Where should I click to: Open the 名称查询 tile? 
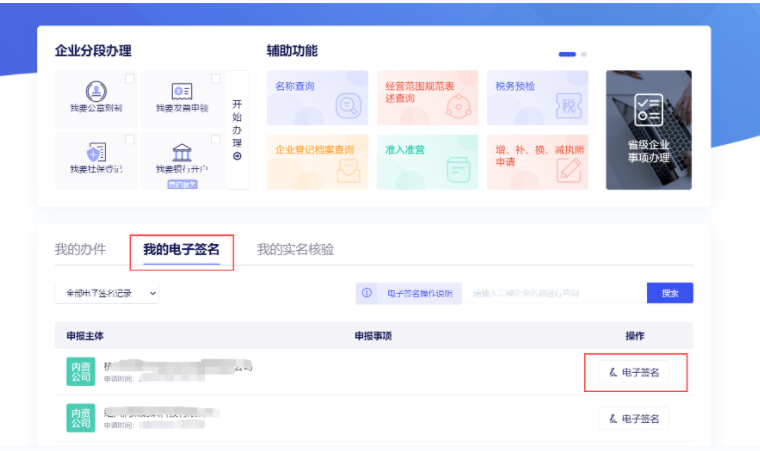pos(317,97)
